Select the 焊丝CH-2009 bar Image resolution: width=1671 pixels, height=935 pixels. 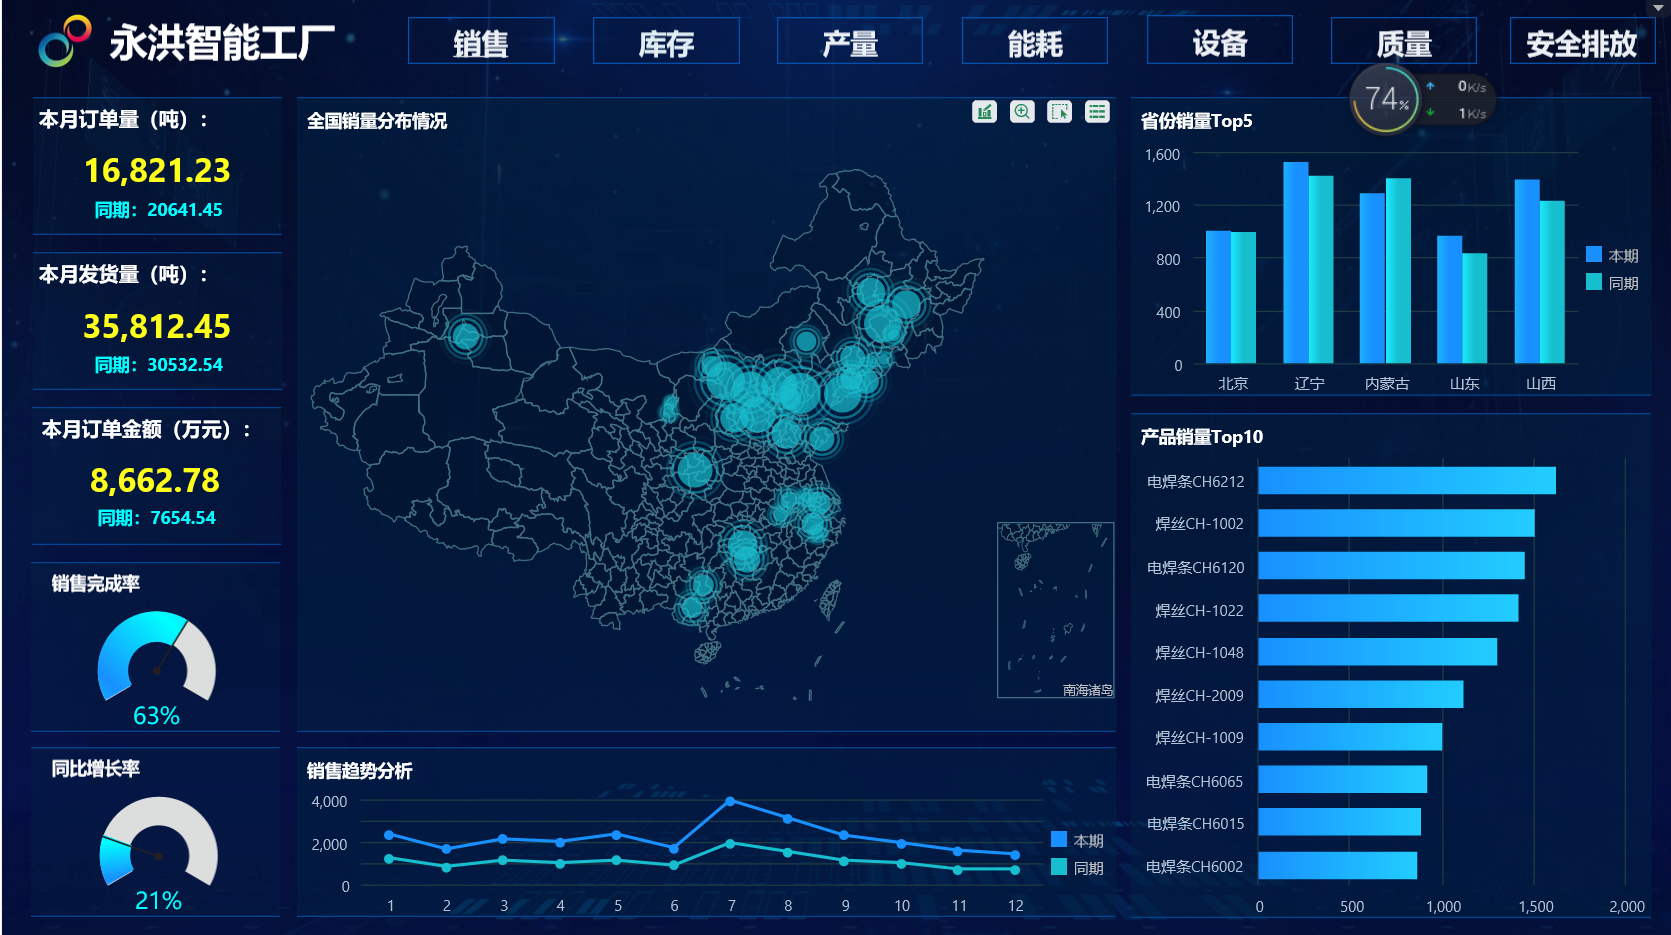(1360, 695)
